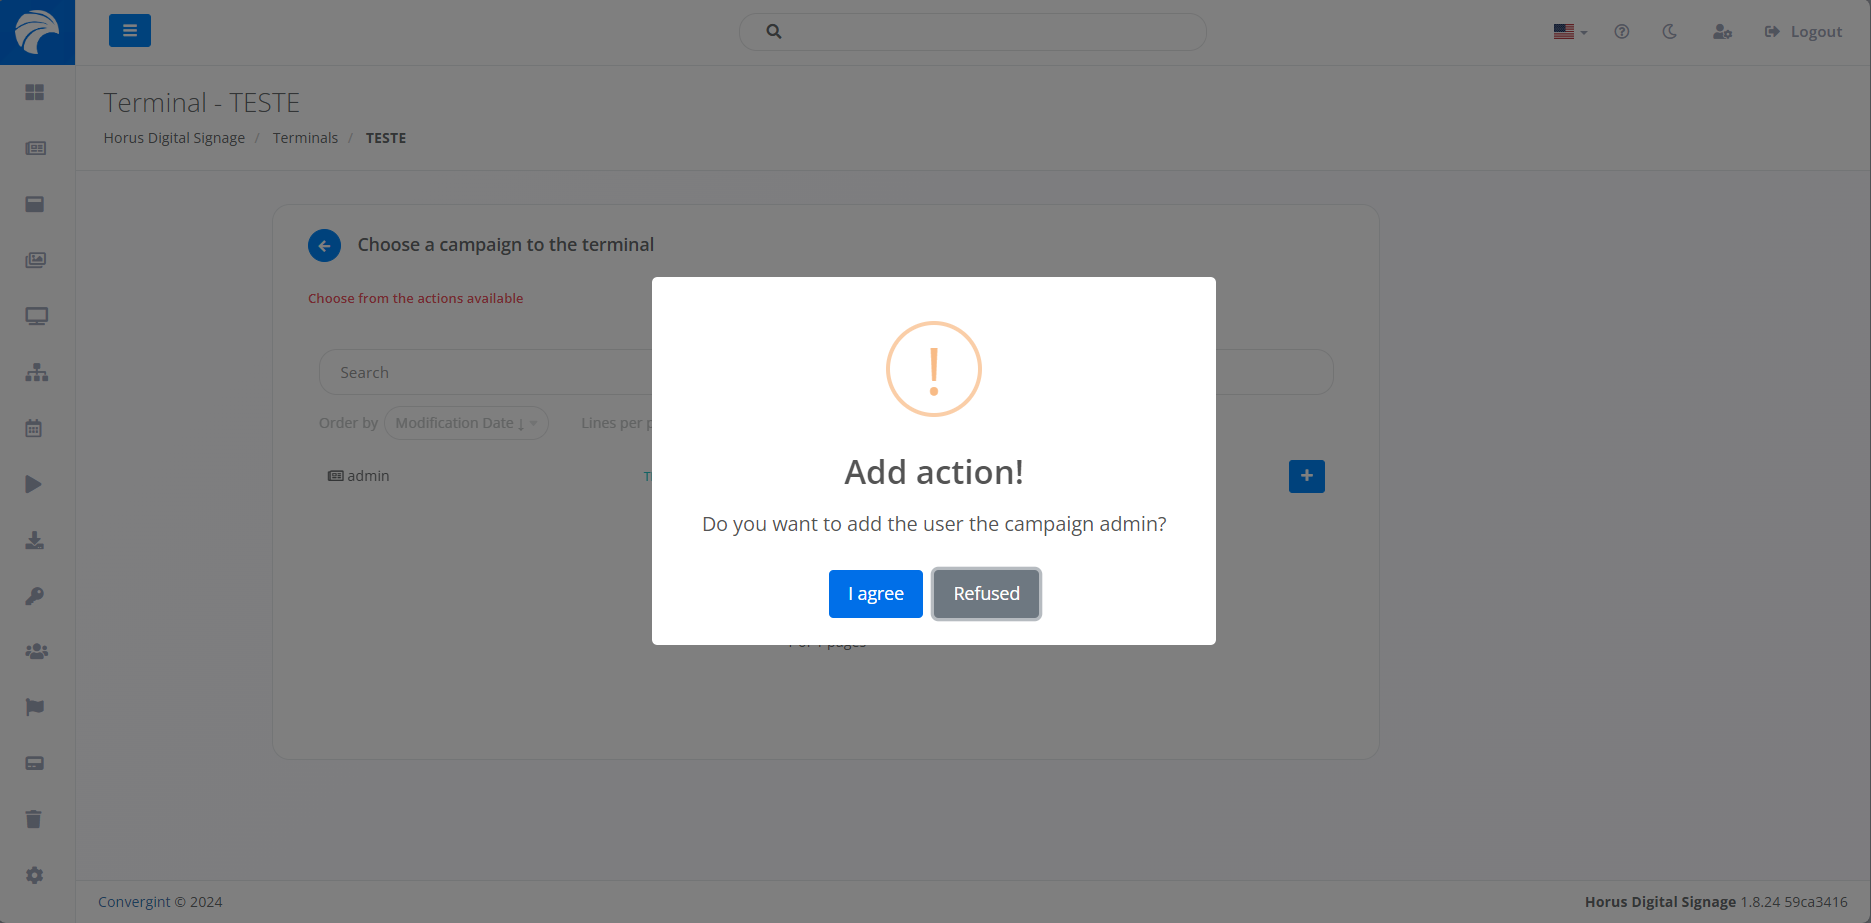Click Logout in the top bar
Image resolution: width=1871 pixels, height=923 pixels.
pos(1803,32)
